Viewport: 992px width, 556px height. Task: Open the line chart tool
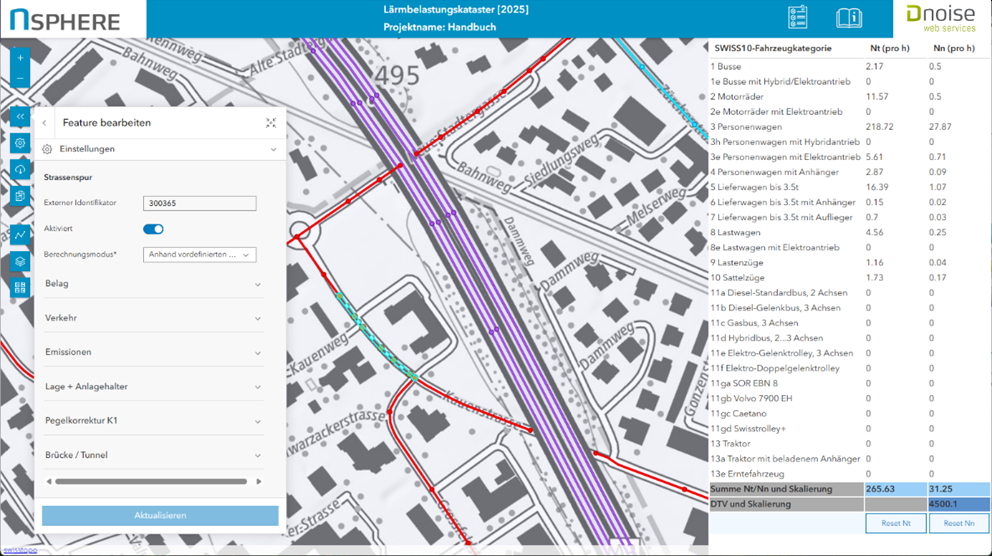20,235
